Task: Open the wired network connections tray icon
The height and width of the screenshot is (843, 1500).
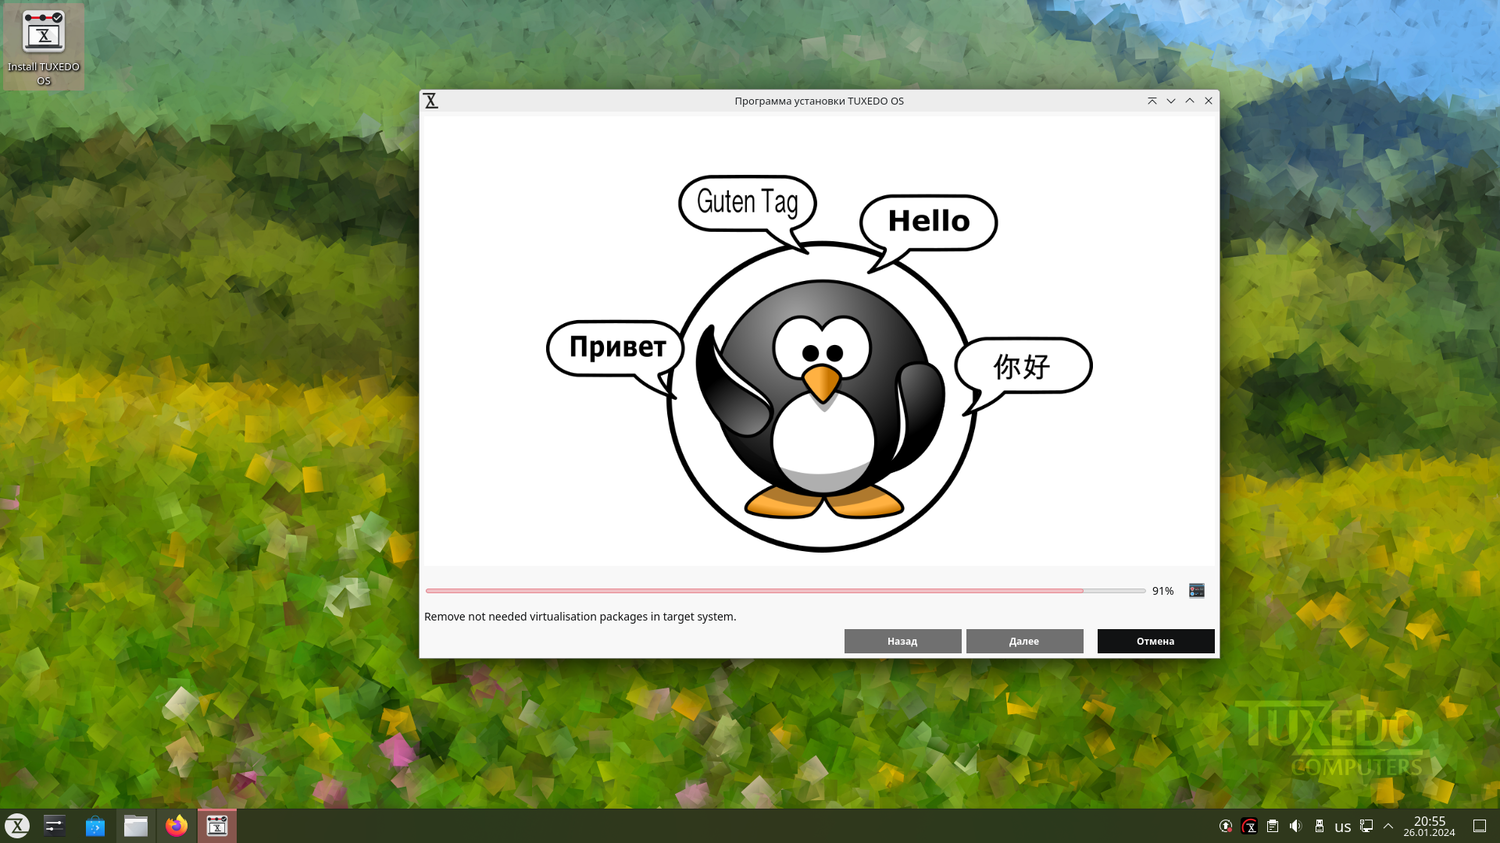Action: click(1366, 826)
